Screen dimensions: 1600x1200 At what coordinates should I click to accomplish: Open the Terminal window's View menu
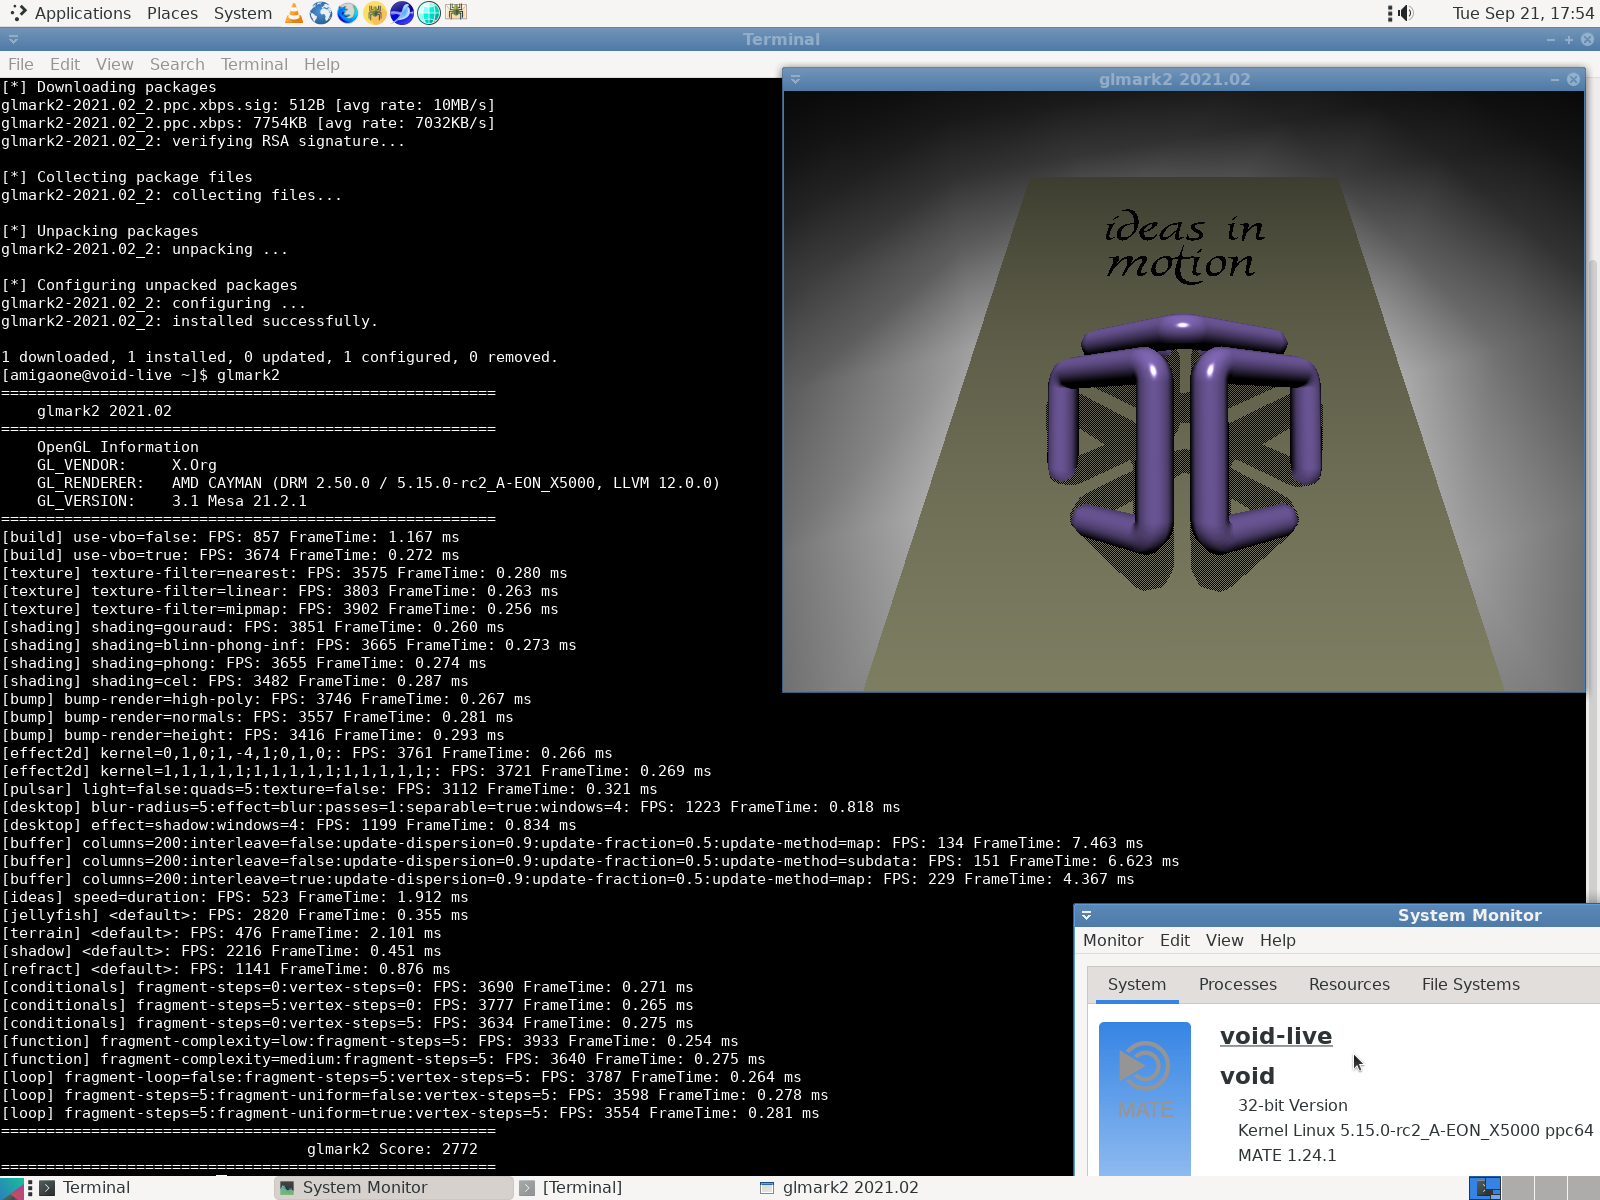click(115, 64)
